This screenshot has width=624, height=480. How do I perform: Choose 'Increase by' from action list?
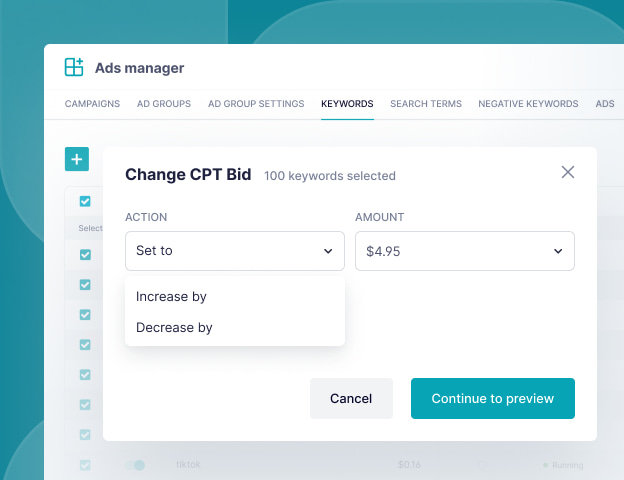(x=171, y=297)
